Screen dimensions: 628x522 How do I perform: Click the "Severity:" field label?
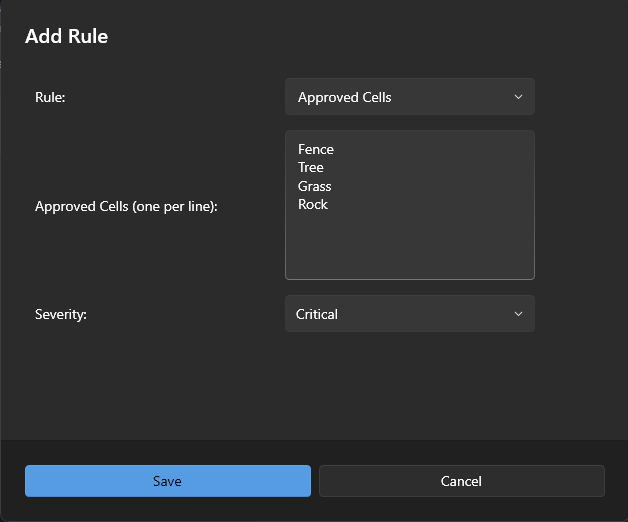pos(61,314)
